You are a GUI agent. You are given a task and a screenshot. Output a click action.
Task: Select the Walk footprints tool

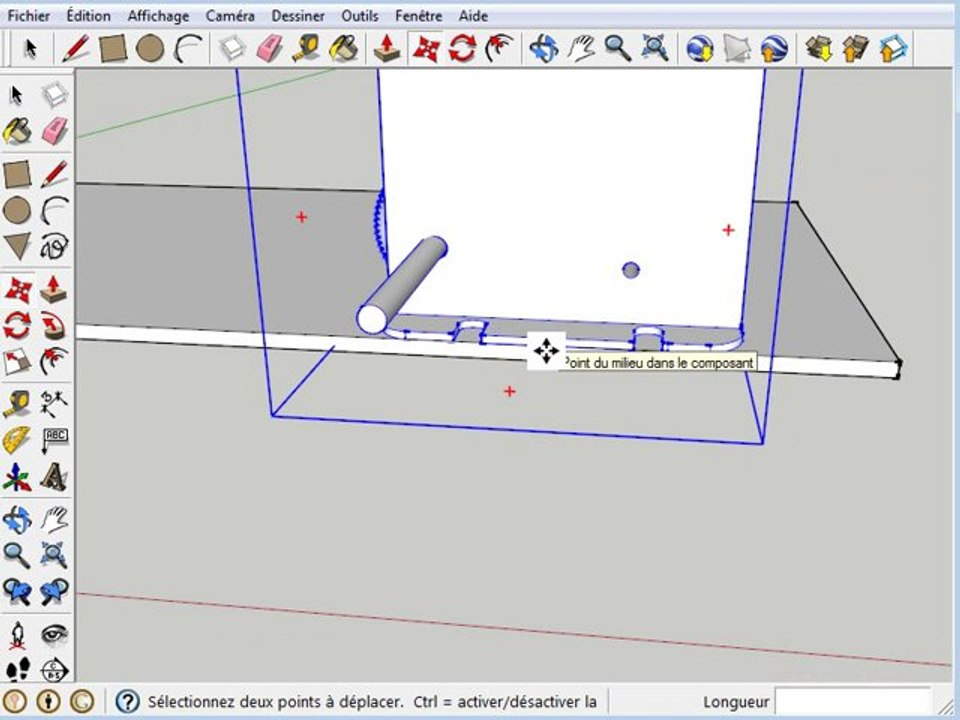tap(17, 669)
